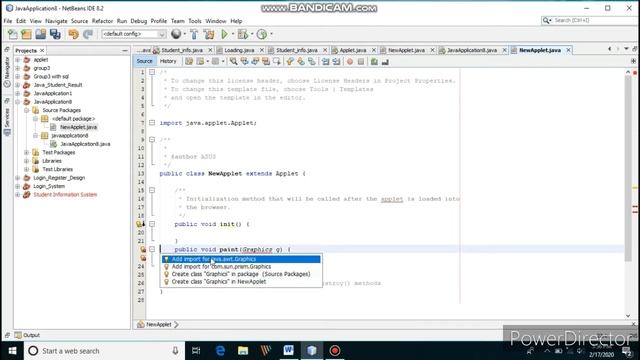Screen dimensions: 640x360
Task: Click the Uncomment icon in editor toolbar
Action: [x=385, y=62]
